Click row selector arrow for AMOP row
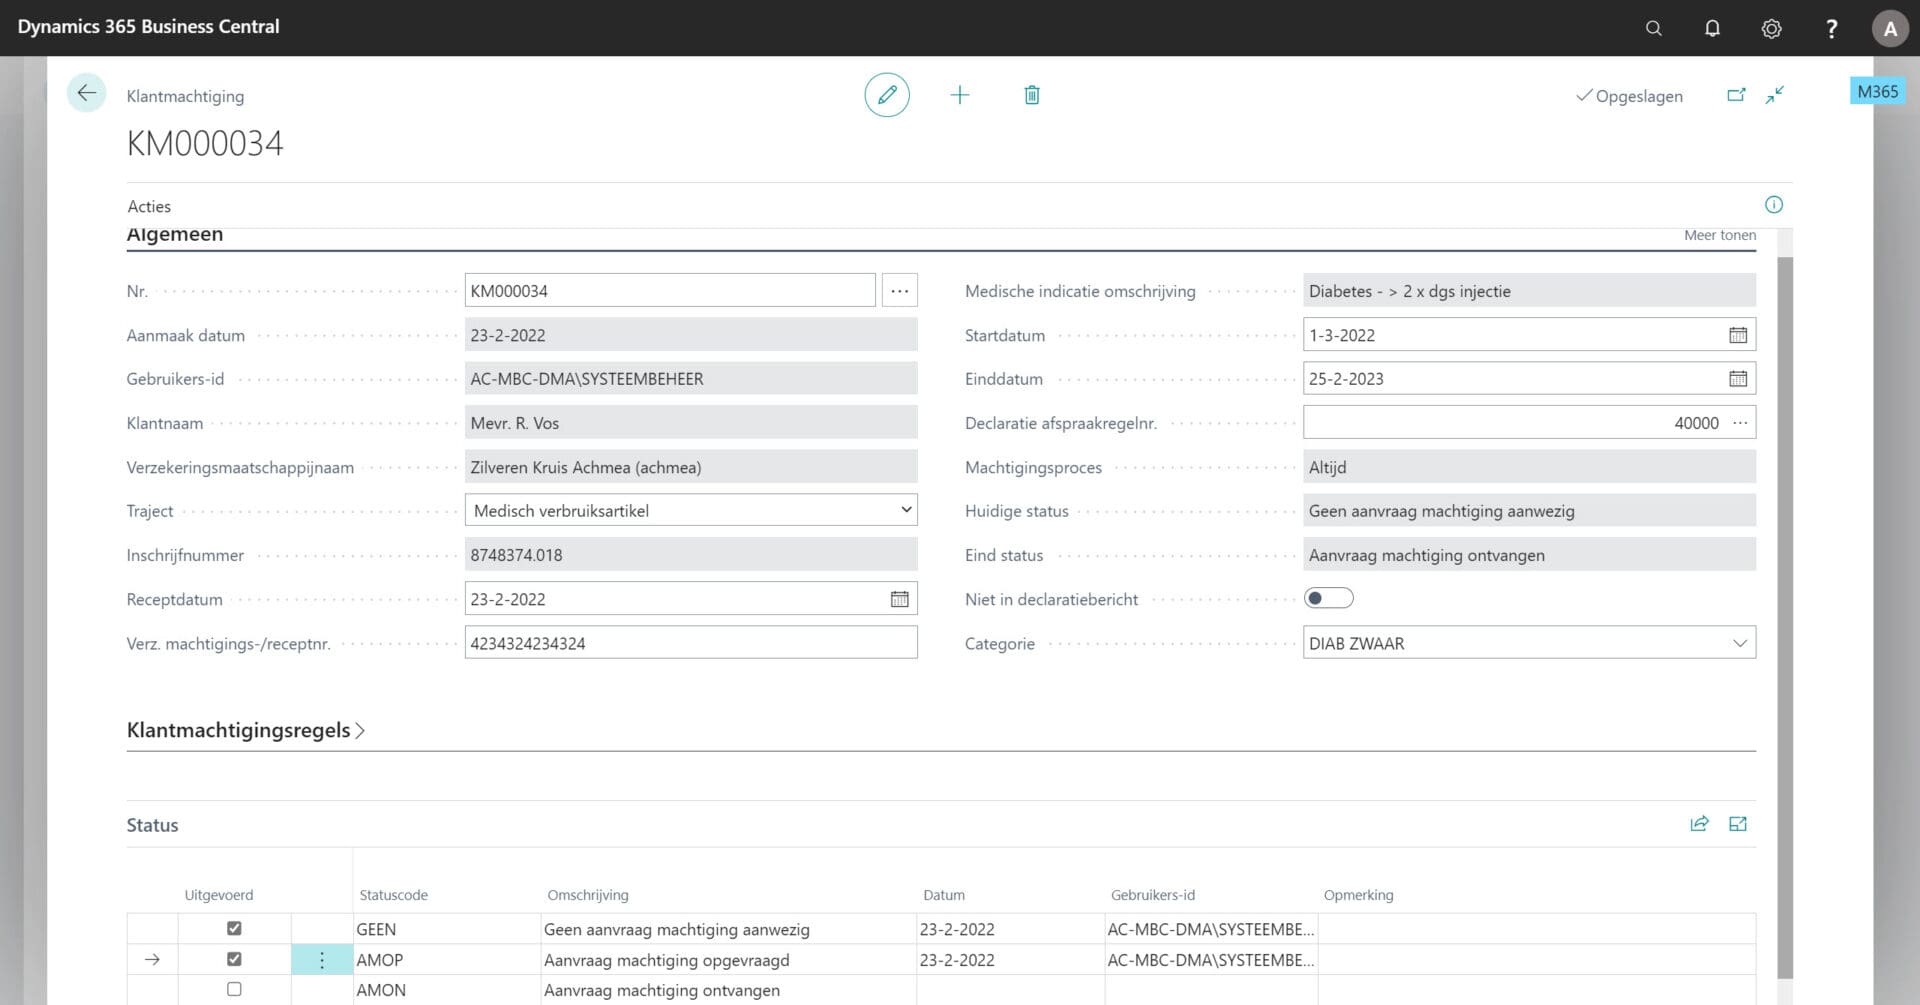Viewport: 1920px width, 1005px height. point(152,960)
